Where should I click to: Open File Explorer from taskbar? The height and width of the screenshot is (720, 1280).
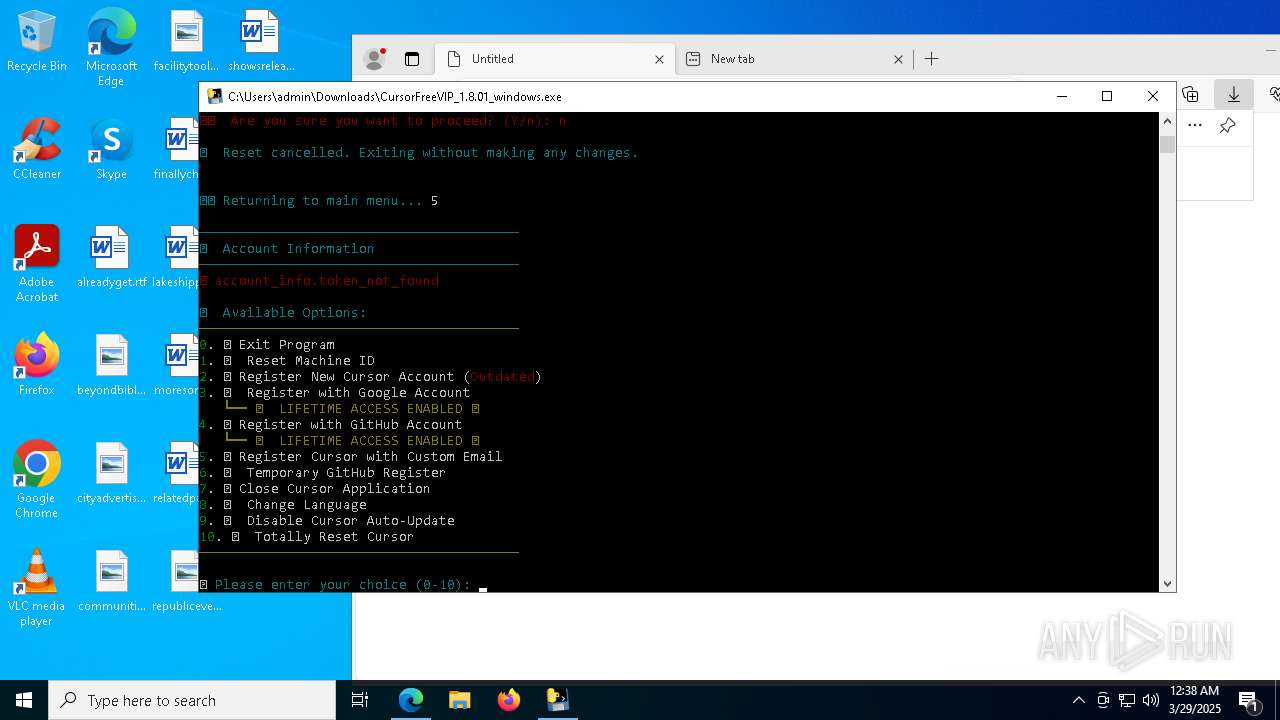[x=460, y=700]
